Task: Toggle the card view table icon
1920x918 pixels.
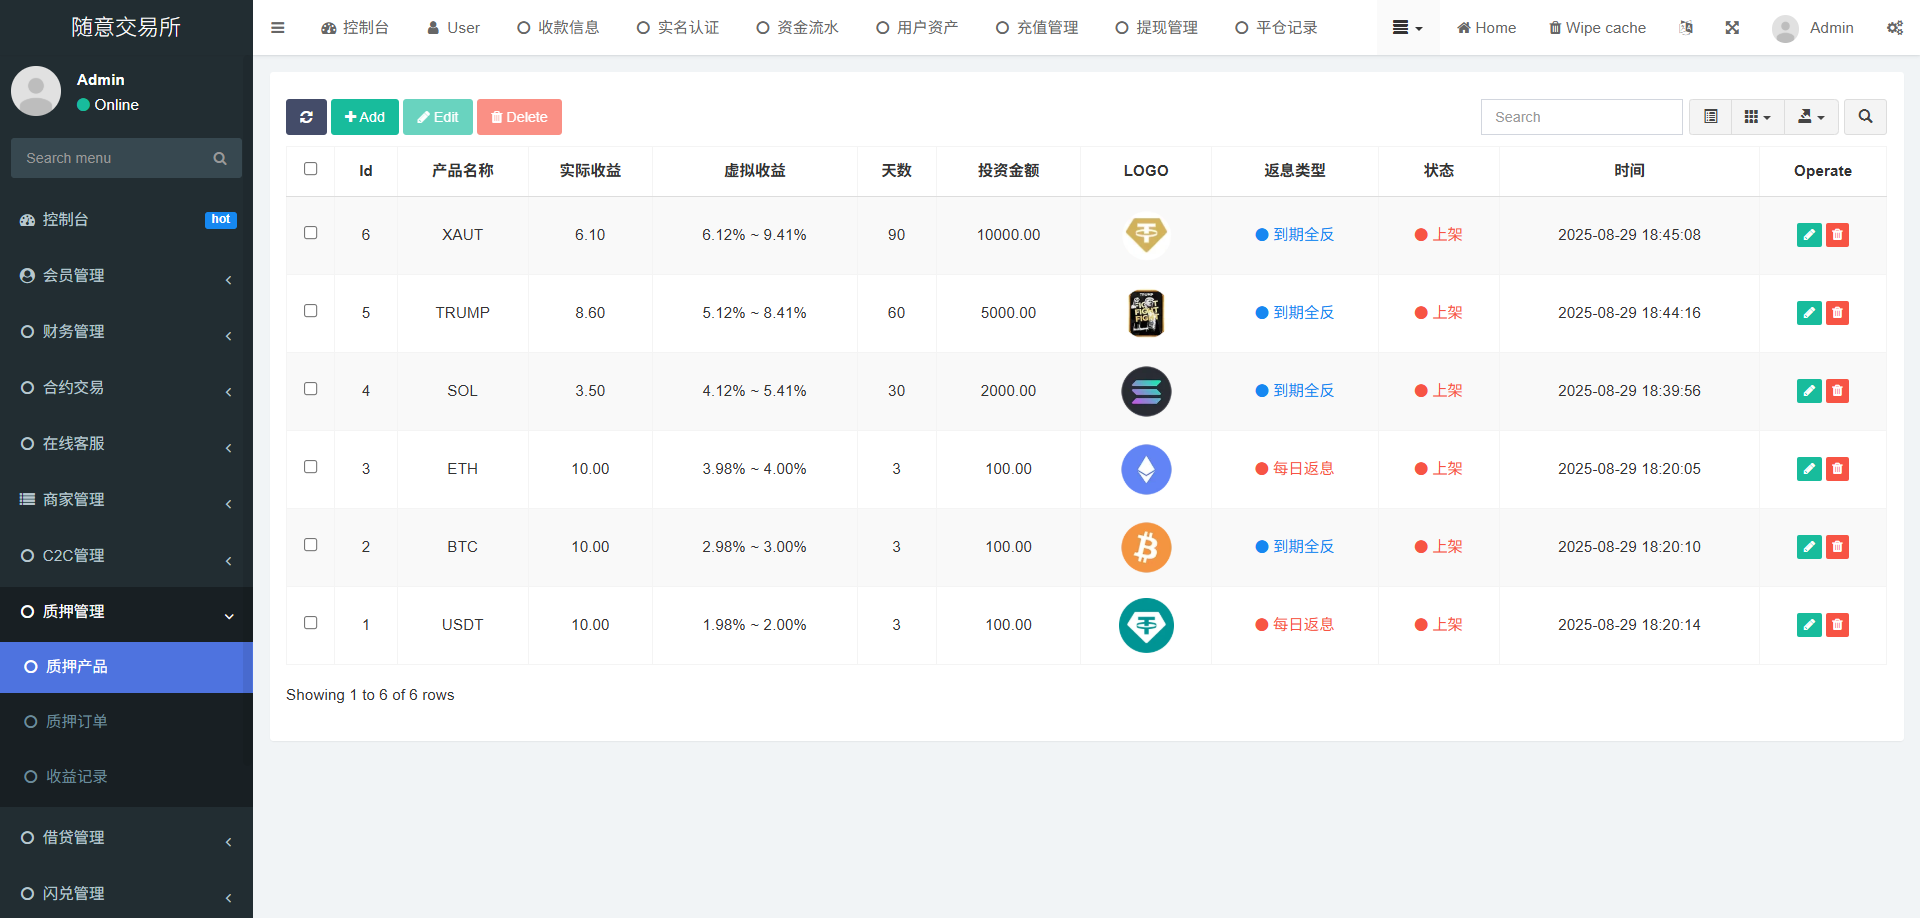Action: (1711, 117)
